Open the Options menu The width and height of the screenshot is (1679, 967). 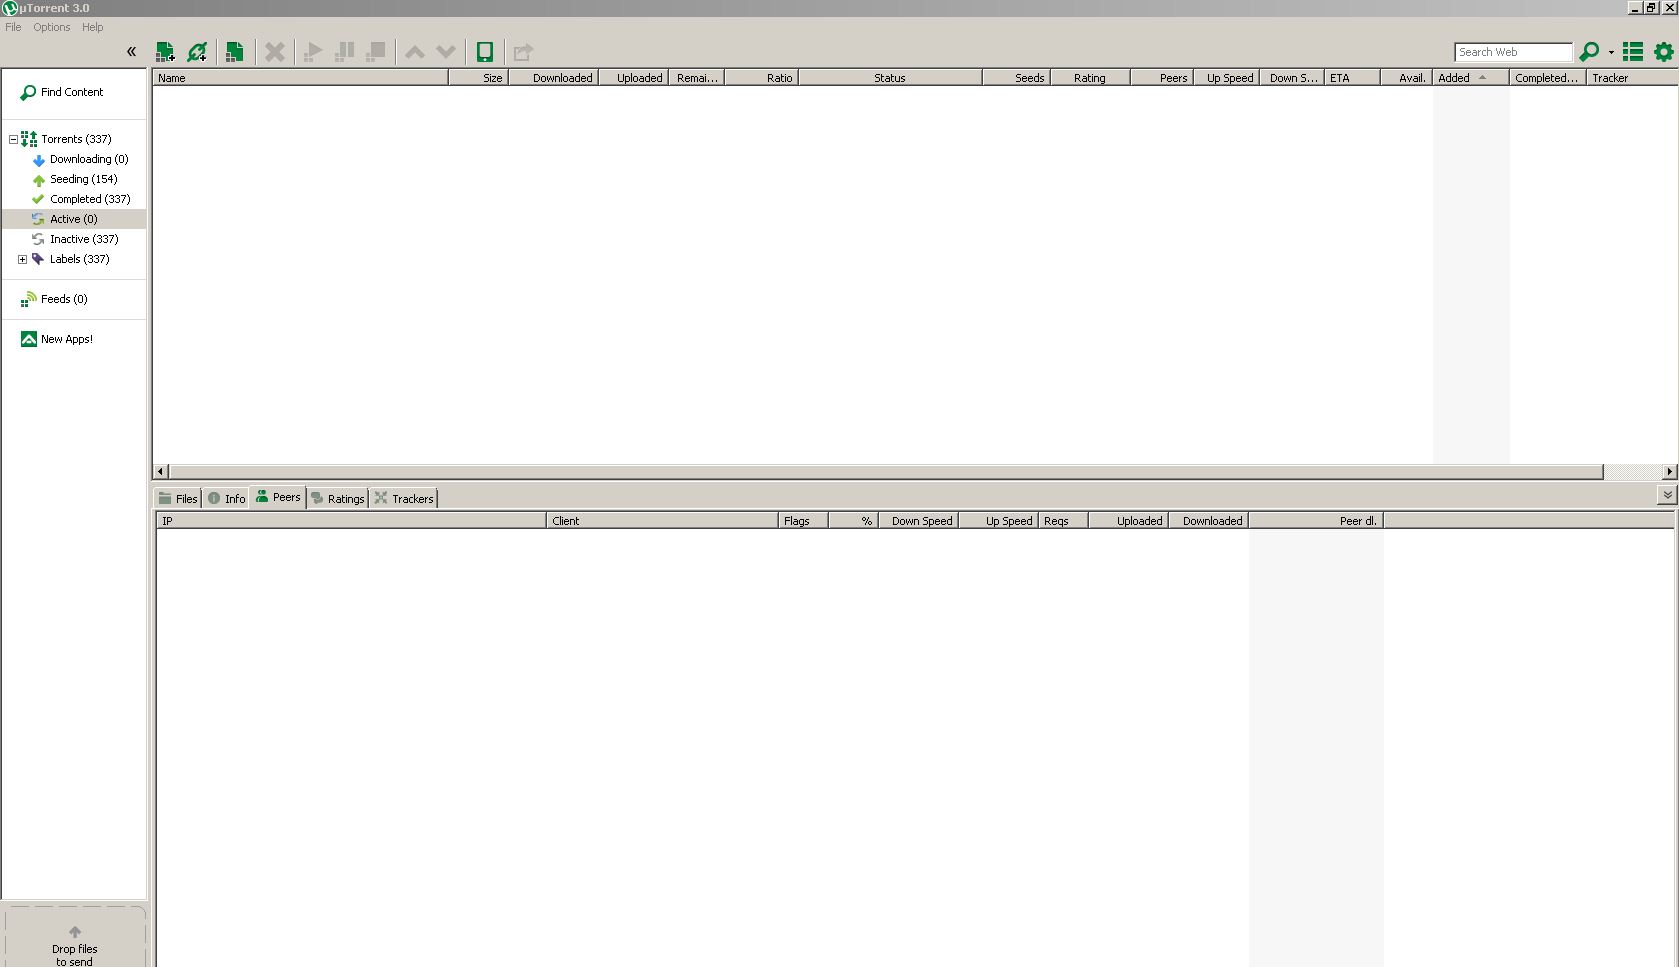tap(50, 27)
